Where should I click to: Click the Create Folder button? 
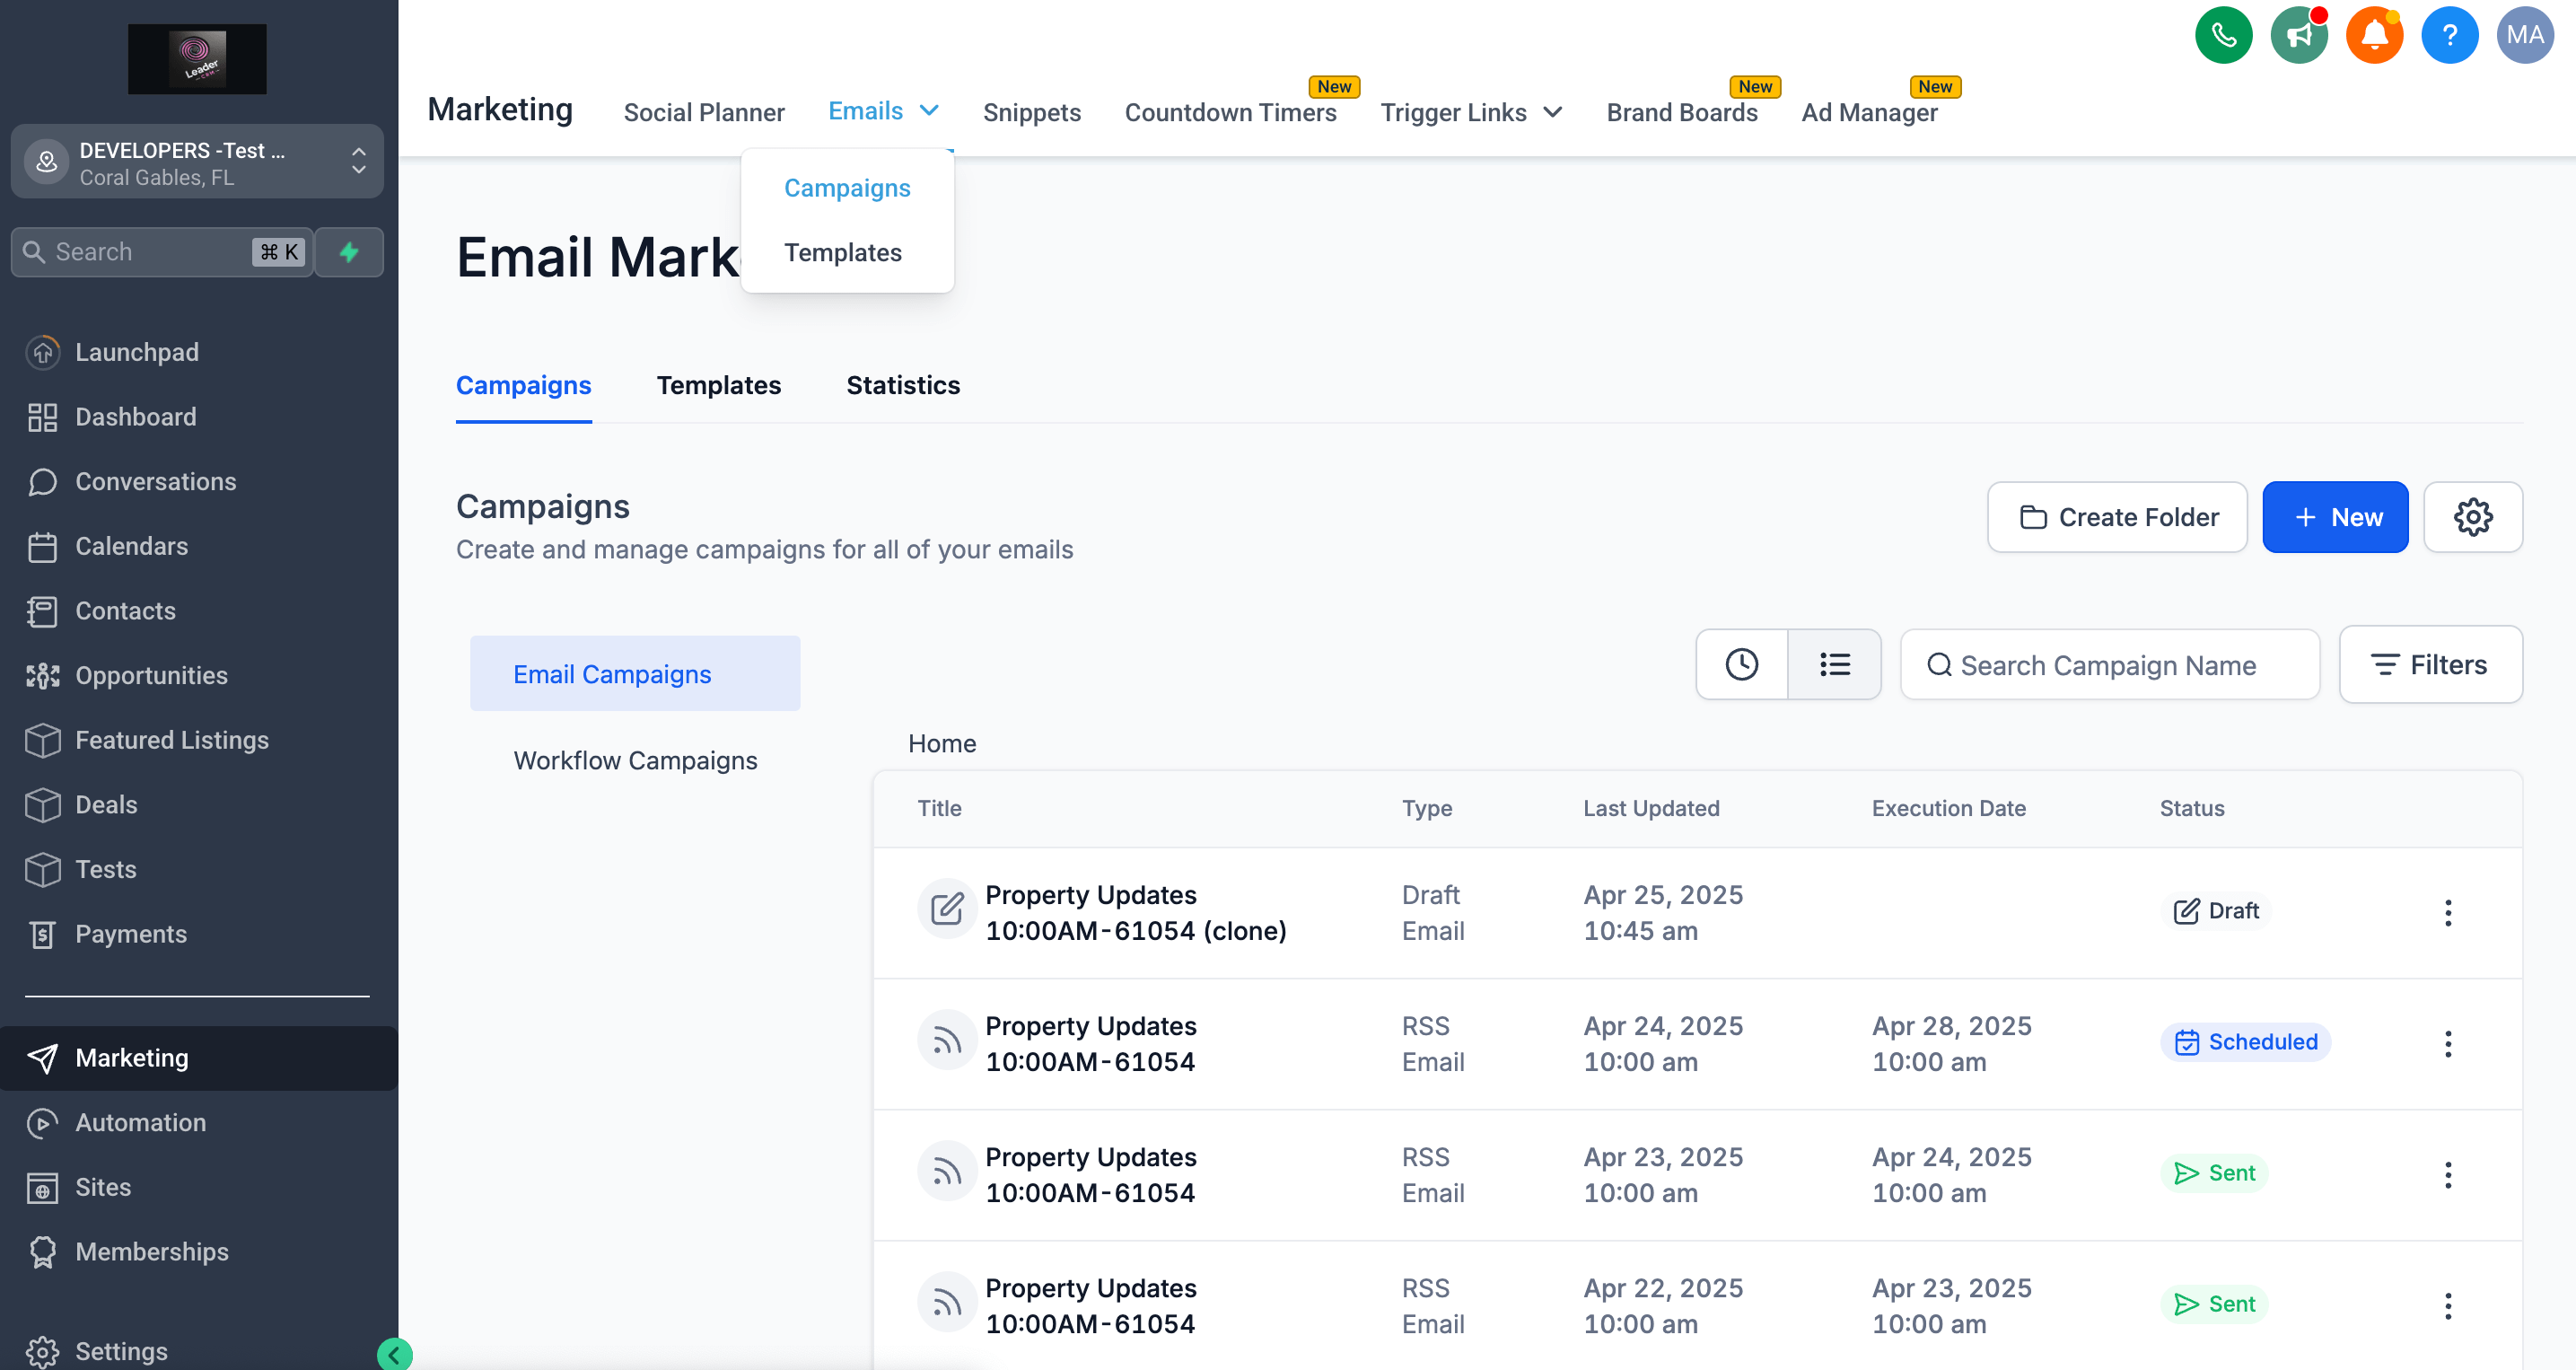click(2116, 517)
